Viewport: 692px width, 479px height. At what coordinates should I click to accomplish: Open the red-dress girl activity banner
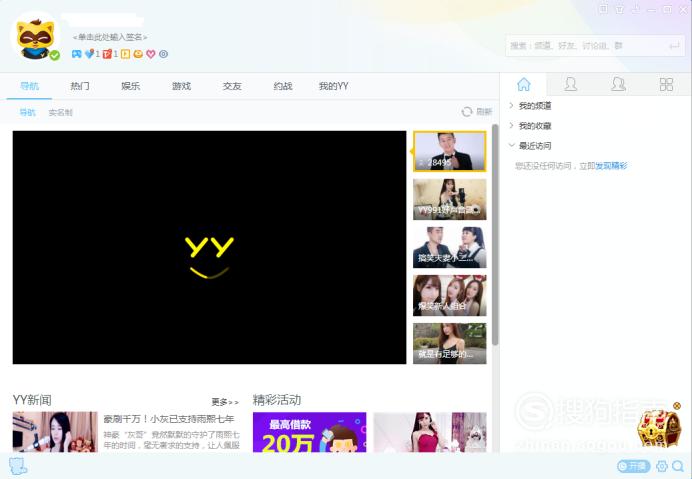point(430,432)
